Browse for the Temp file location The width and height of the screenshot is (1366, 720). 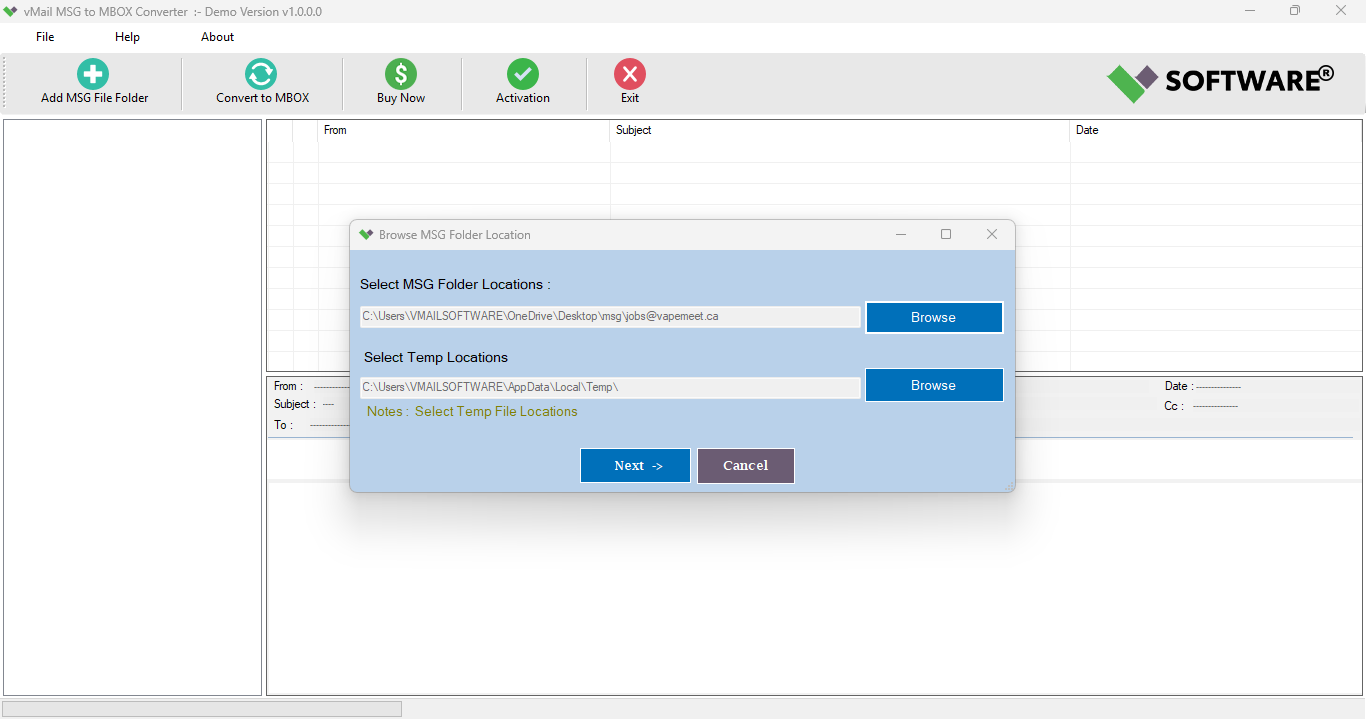point(933,385)
